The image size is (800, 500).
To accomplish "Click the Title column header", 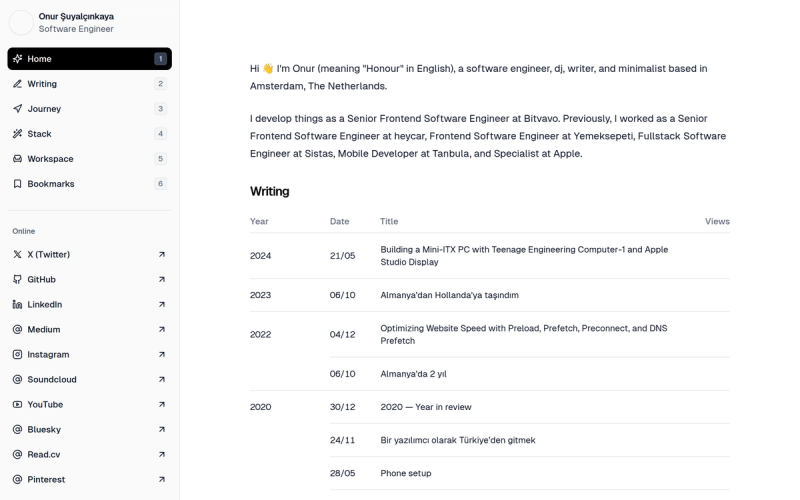I will point(389,221).
